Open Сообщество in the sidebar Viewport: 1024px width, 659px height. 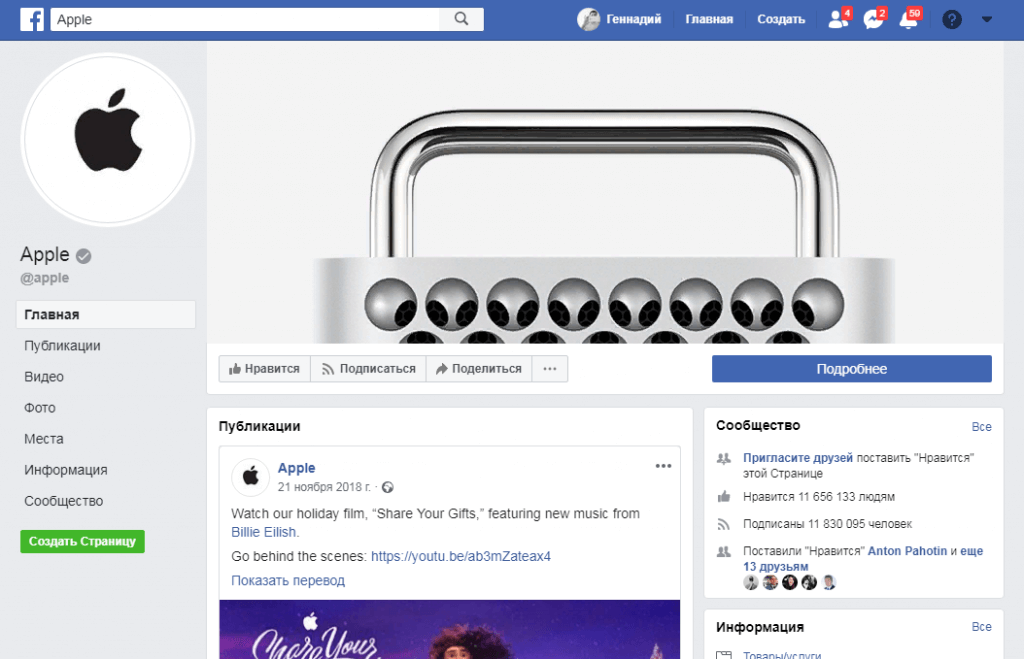(x=63, y=501)
